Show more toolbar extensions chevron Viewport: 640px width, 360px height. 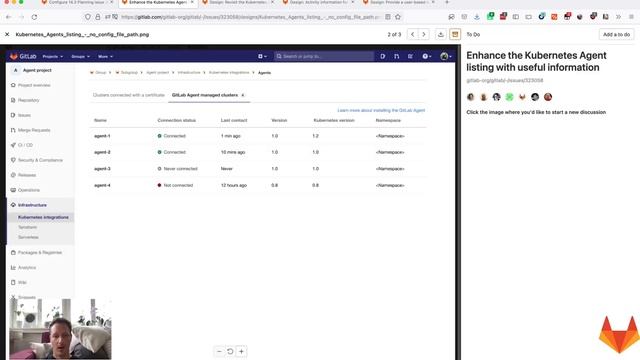tap(619, 17)
